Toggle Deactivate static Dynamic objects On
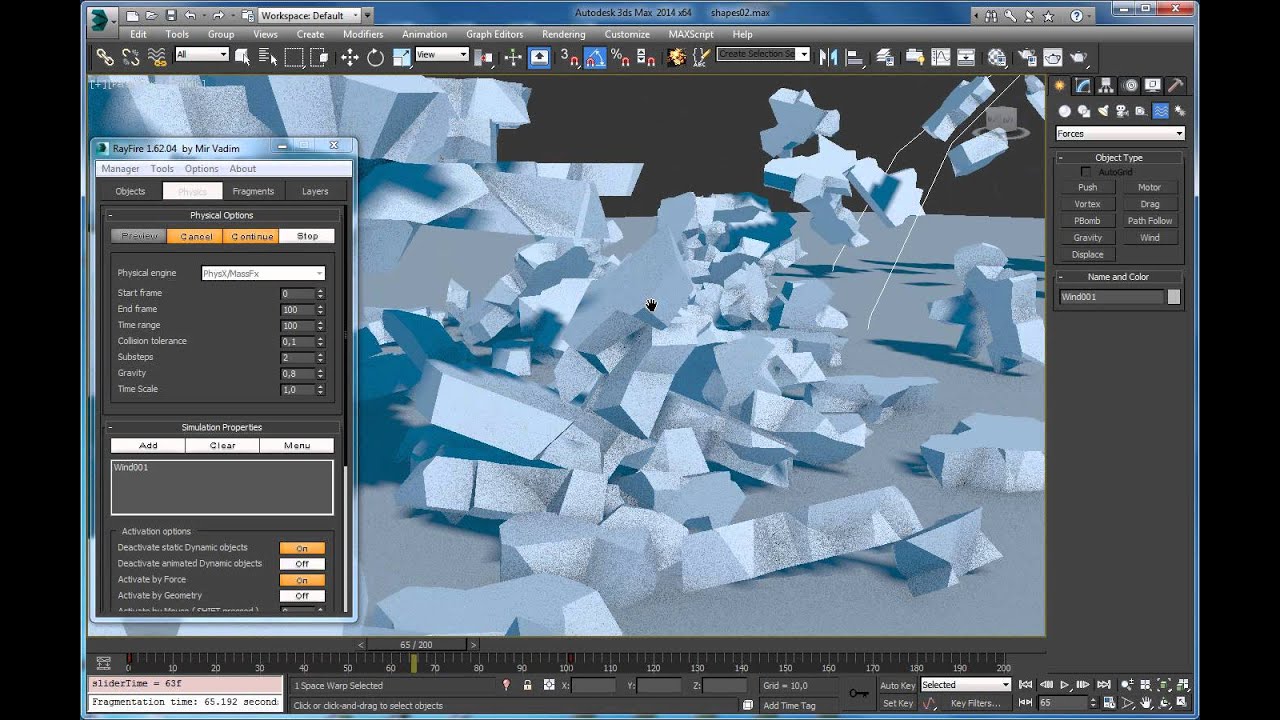This screenshot has width=1280, height=720. click(302, 548)
